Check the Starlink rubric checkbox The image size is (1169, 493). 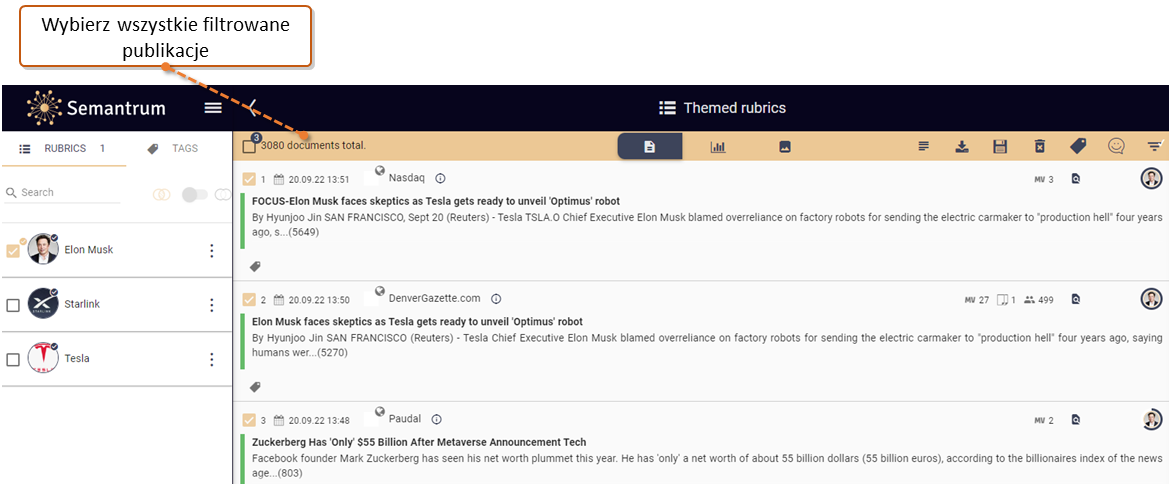point(13,305)
